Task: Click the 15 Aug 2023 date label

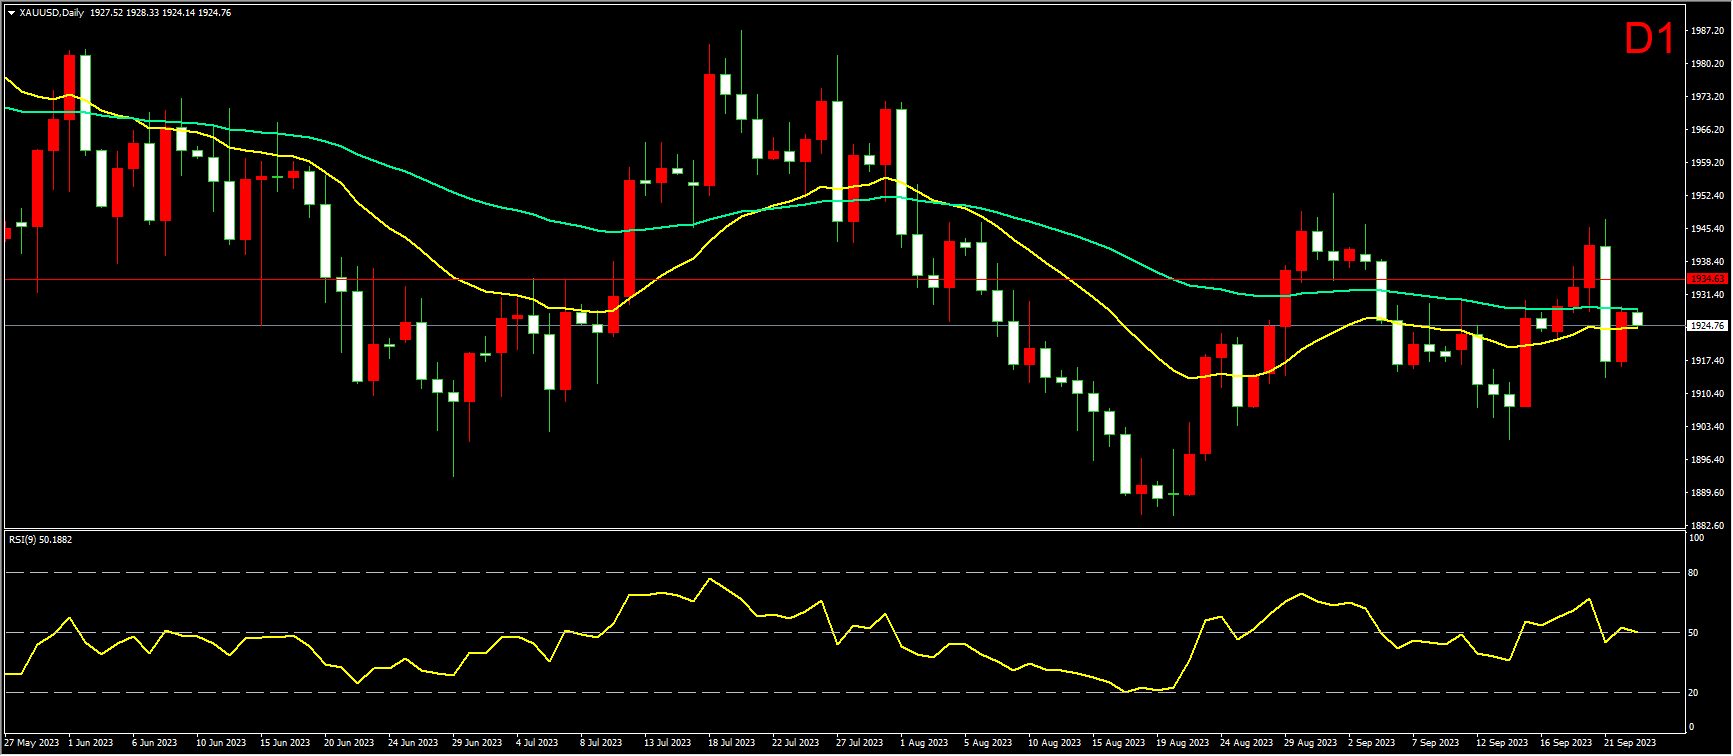Action: click(1119, 743)
